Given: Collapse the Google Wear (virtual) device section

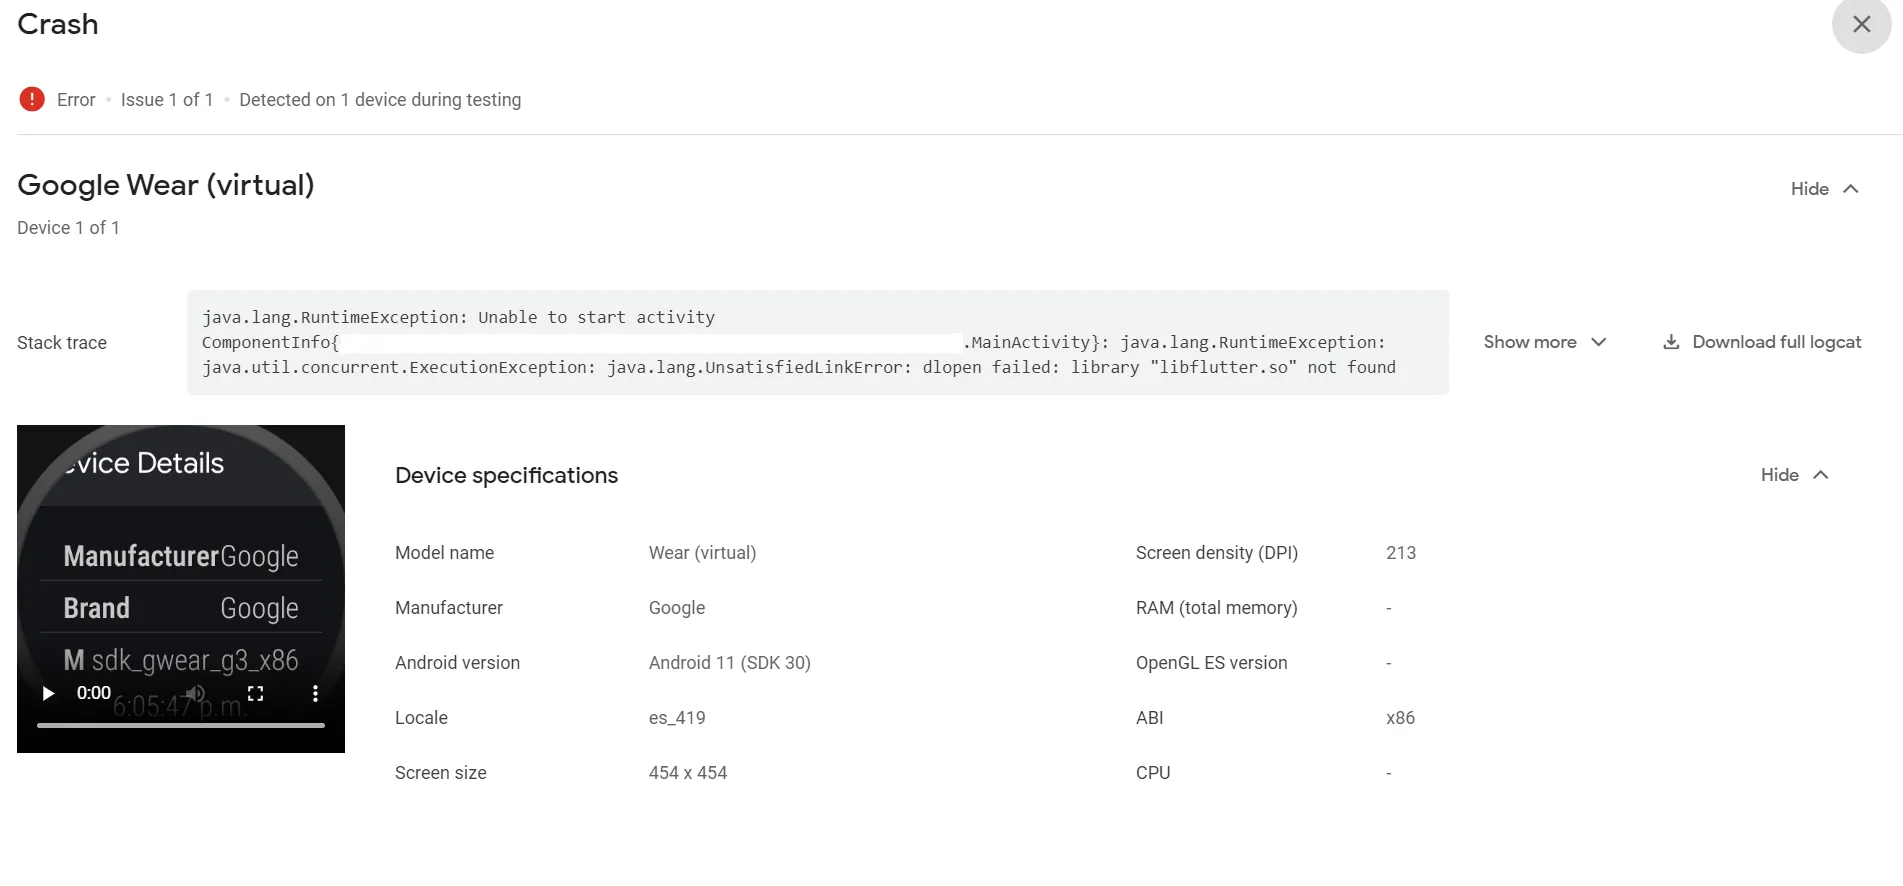Looking at the screenshot, I should (x=1824, y=189).
